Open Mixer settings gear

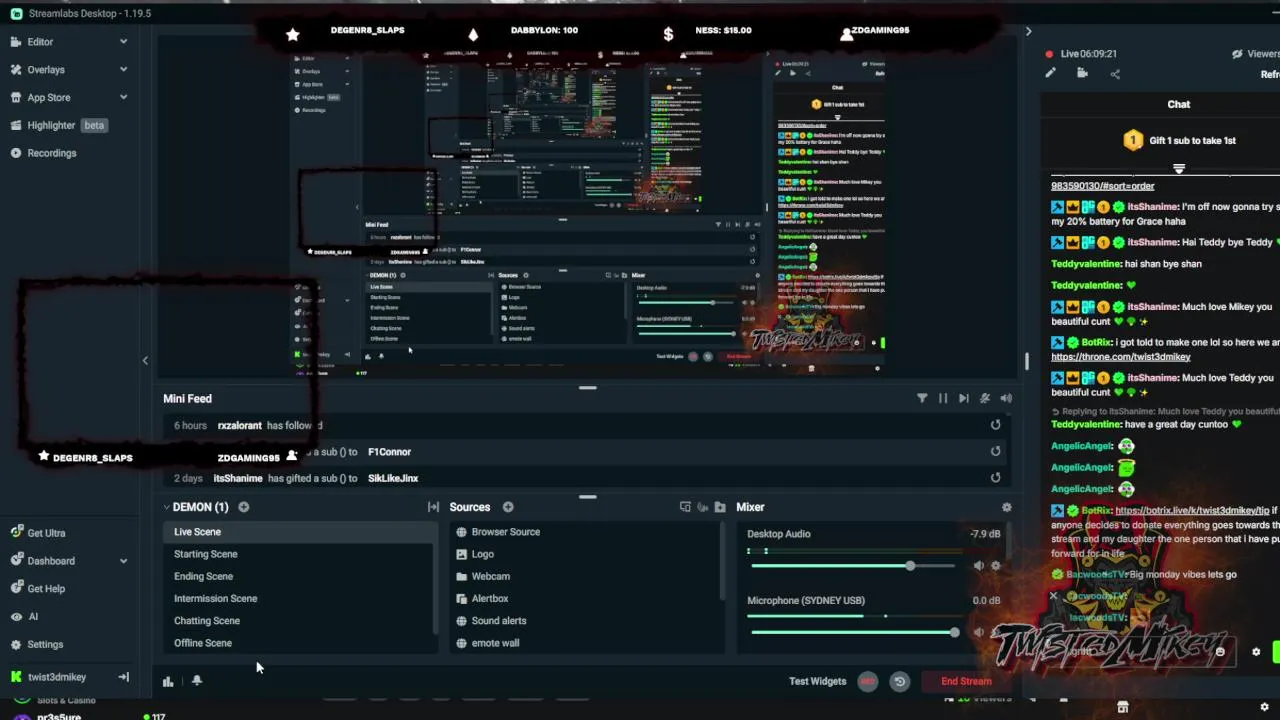(x=1006, y=507)
